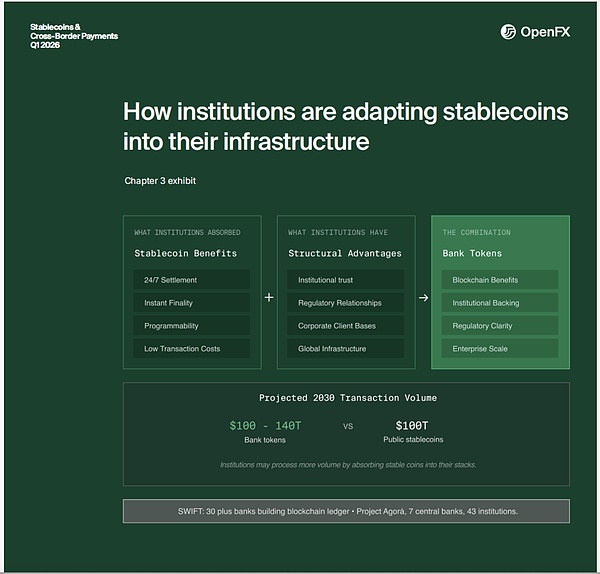Select the Regulatory Clarity item
The width and height of the screenshot is (600, 574).
pos(499,326)
